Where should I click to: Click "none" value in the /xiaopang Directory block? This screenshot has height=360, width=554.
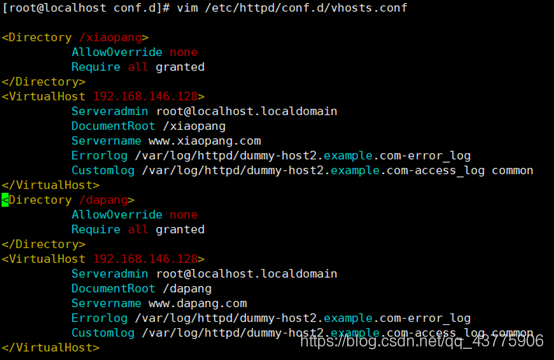[x=184, y=52]
